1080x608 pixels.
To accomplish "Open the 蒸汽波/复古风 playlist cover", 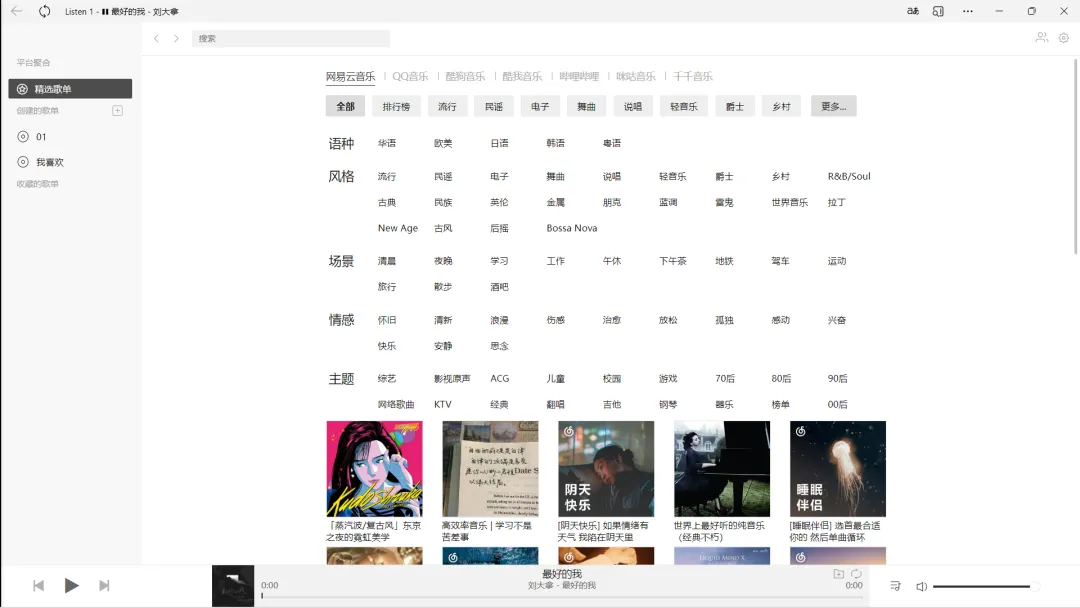I will 375,469.
